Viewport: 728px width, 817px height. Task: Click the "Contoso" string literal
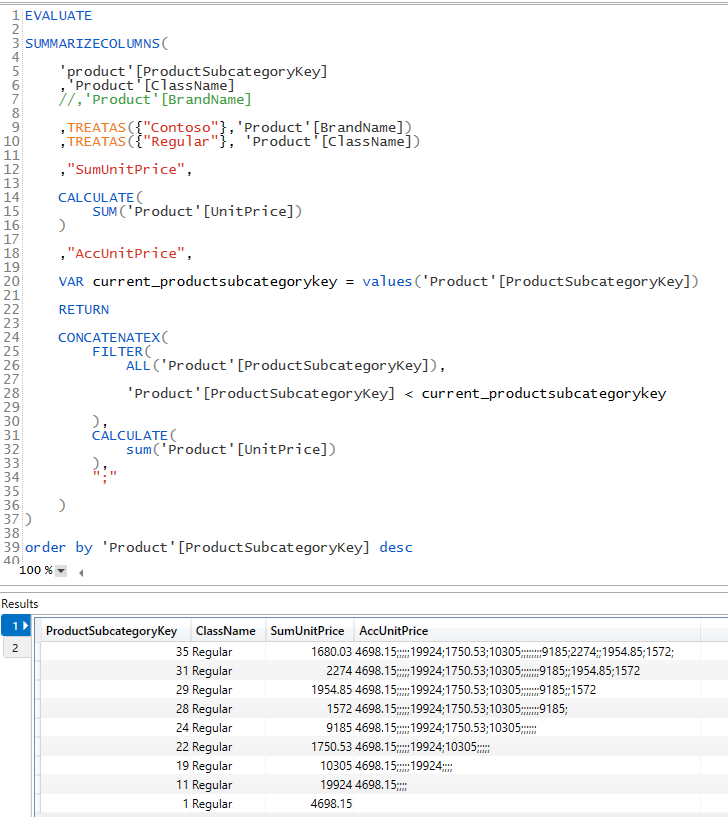tap(181, 127)
